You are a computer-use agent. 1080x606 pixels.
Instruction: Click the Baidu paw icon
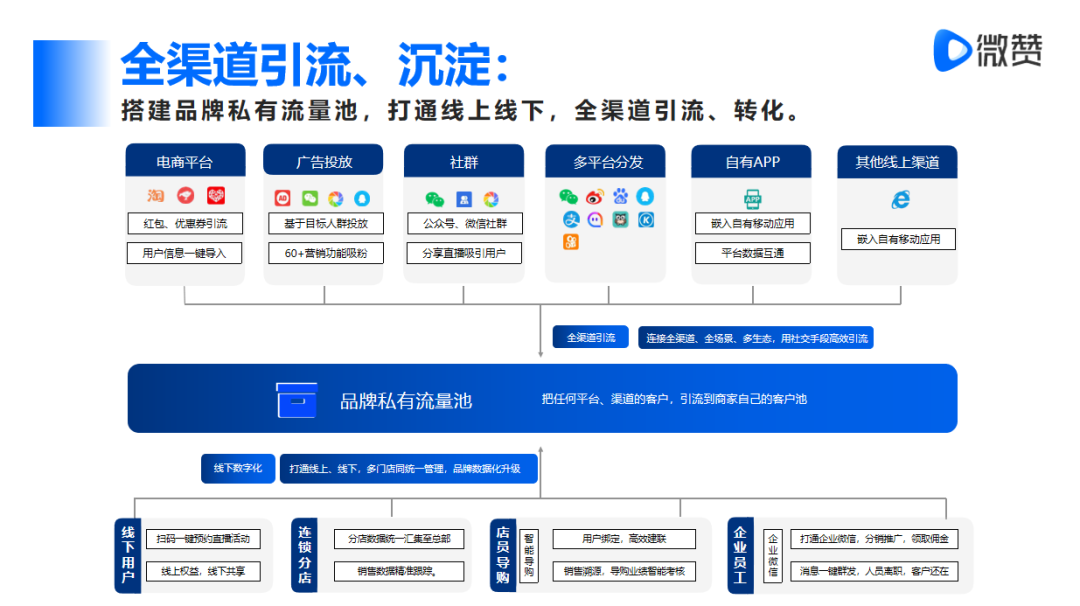(621, 196)
